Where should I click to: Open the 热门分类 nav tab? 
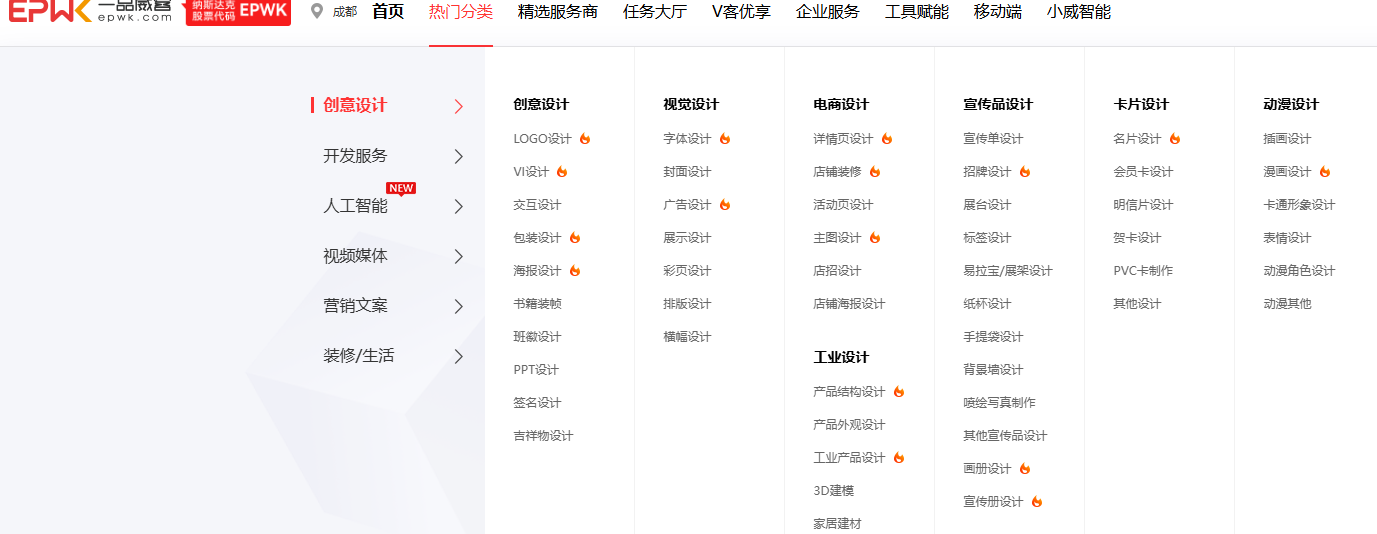461,12
